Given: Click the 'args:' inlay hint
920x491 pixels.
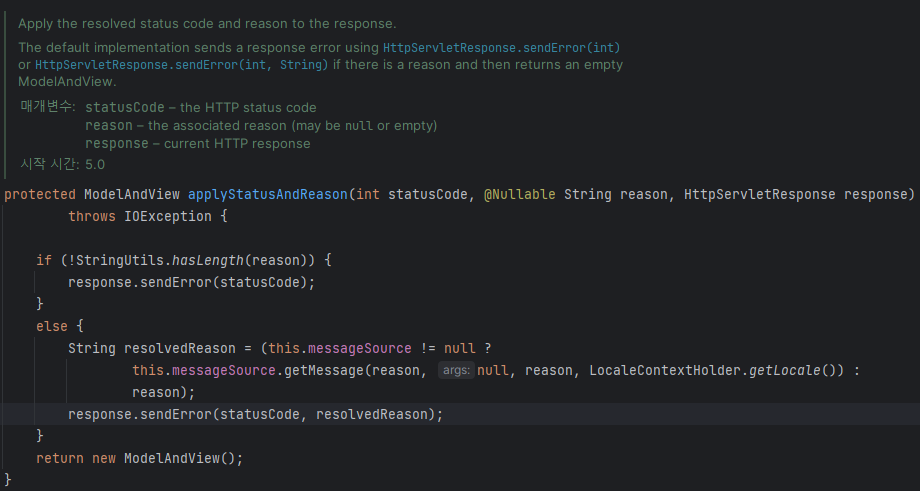Looking at the screenshot, I should (456, 371).
